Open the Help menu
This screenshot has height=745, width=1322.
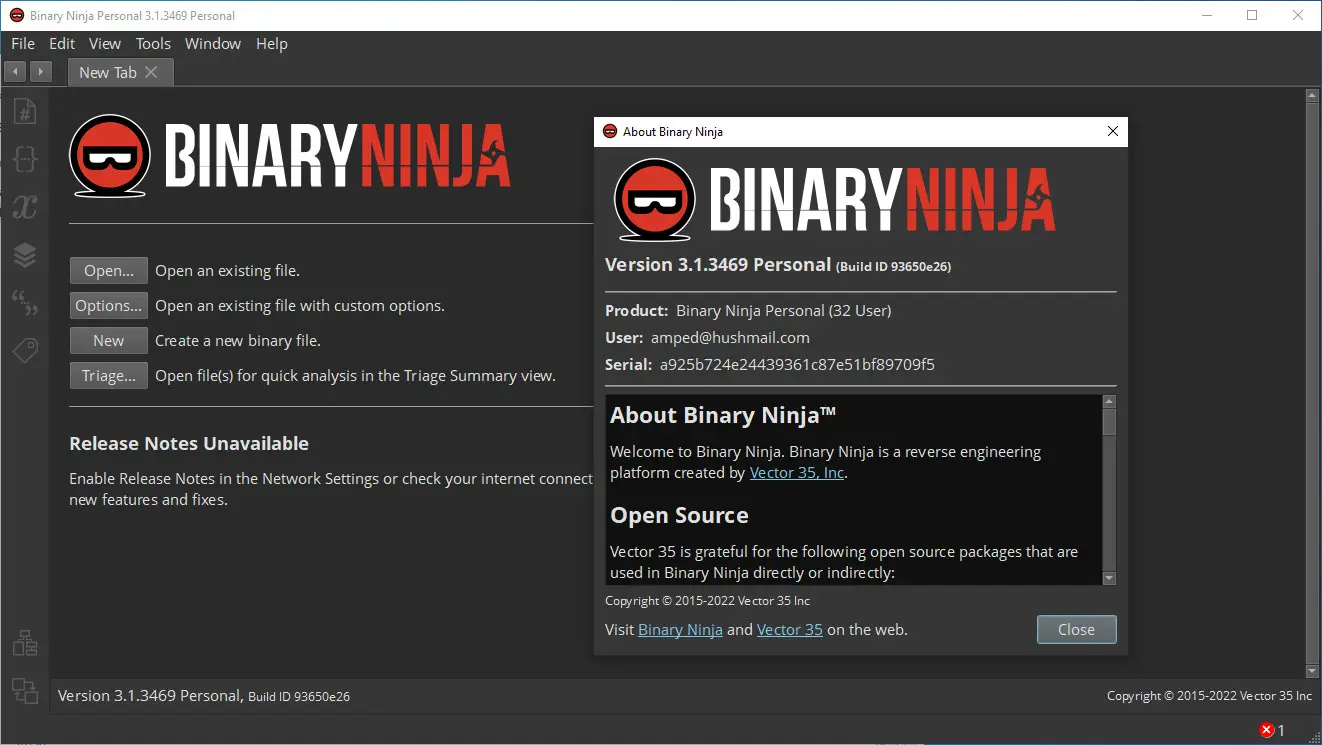click(272, 43)
